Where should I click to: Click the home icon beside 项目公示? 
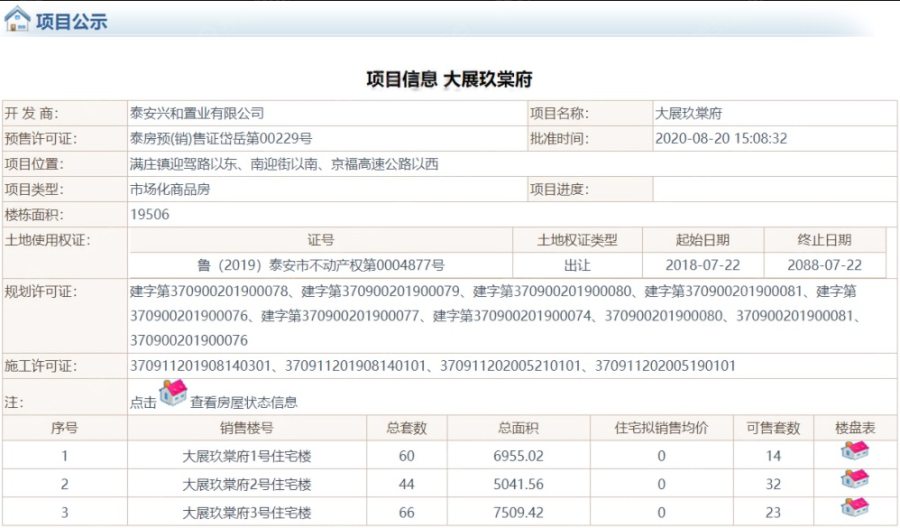pyautogui.click(x=17, y=18)
